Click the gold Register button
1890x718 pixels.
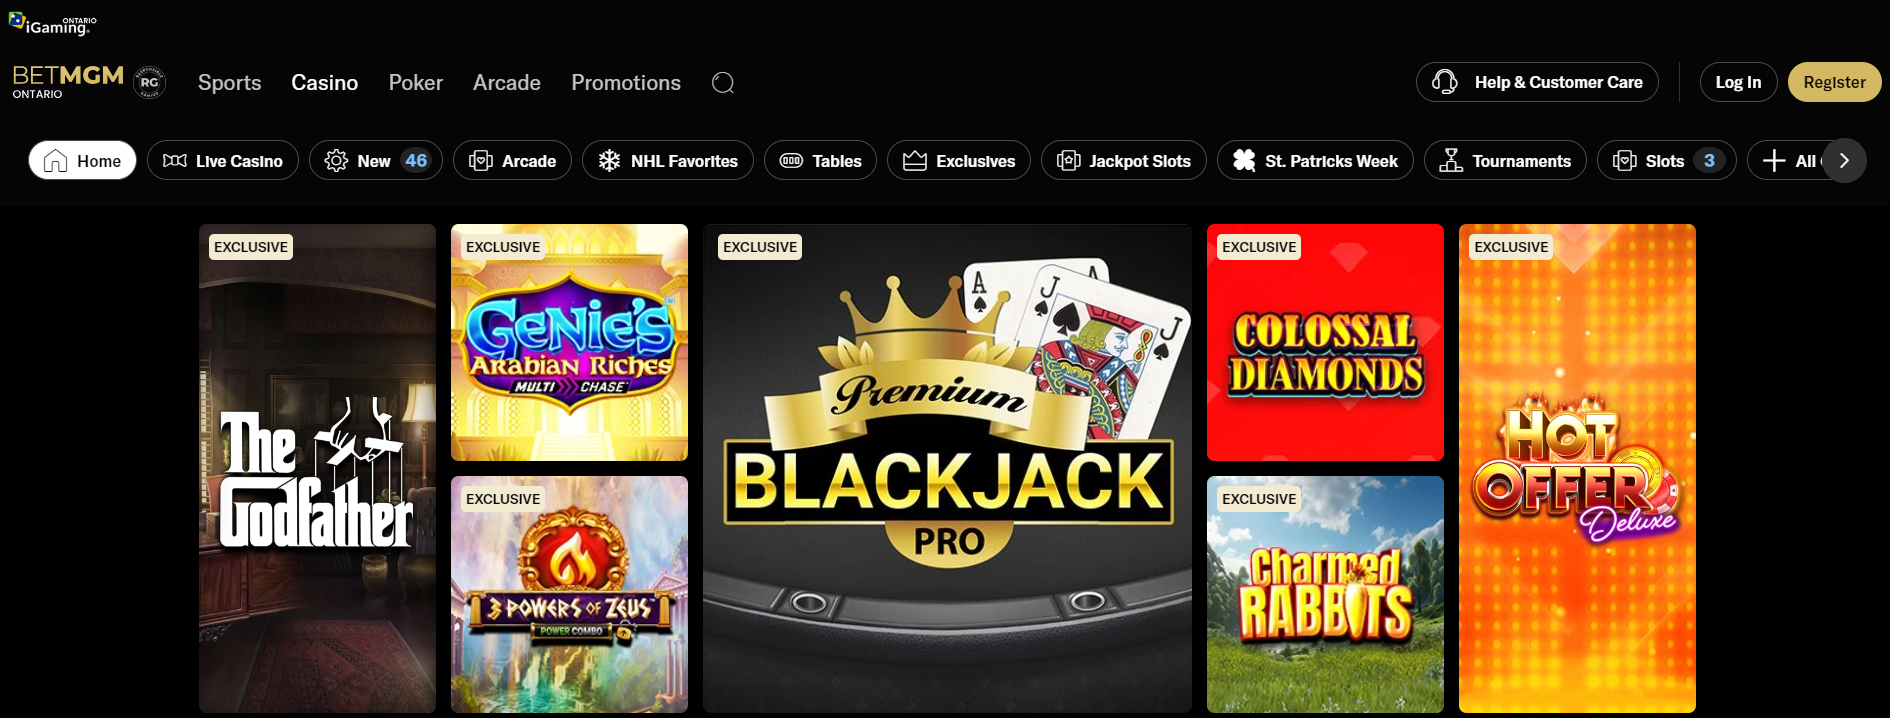(1834, 82)
